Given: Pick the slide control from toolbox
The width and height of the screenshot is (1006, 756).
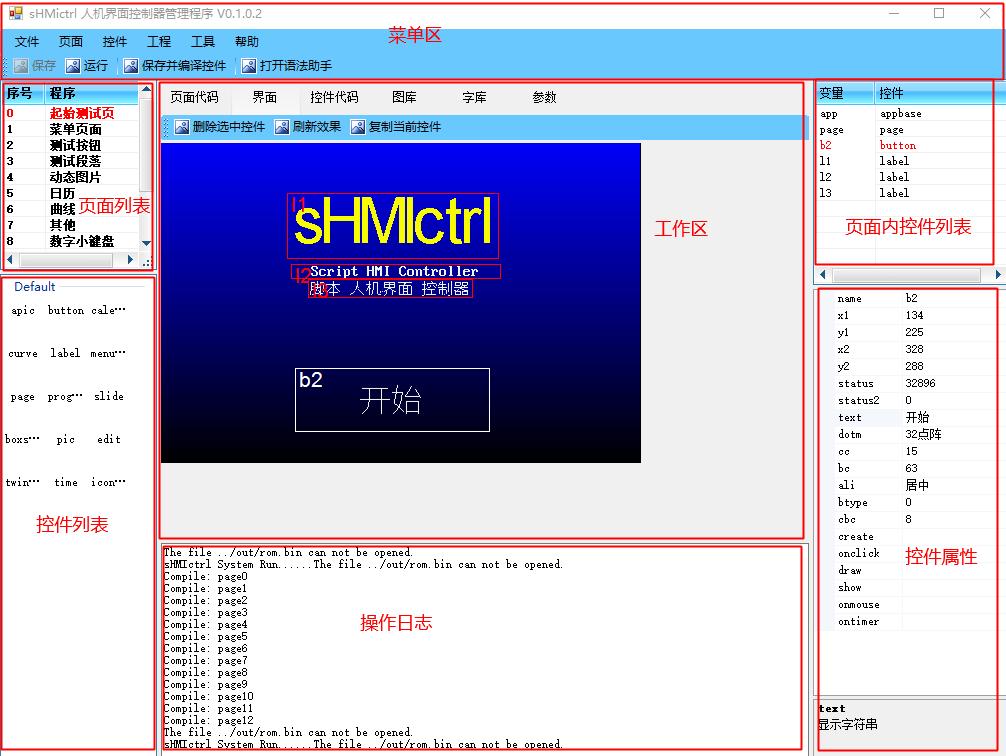Looking at the screenshot, I should coord(108,397).
